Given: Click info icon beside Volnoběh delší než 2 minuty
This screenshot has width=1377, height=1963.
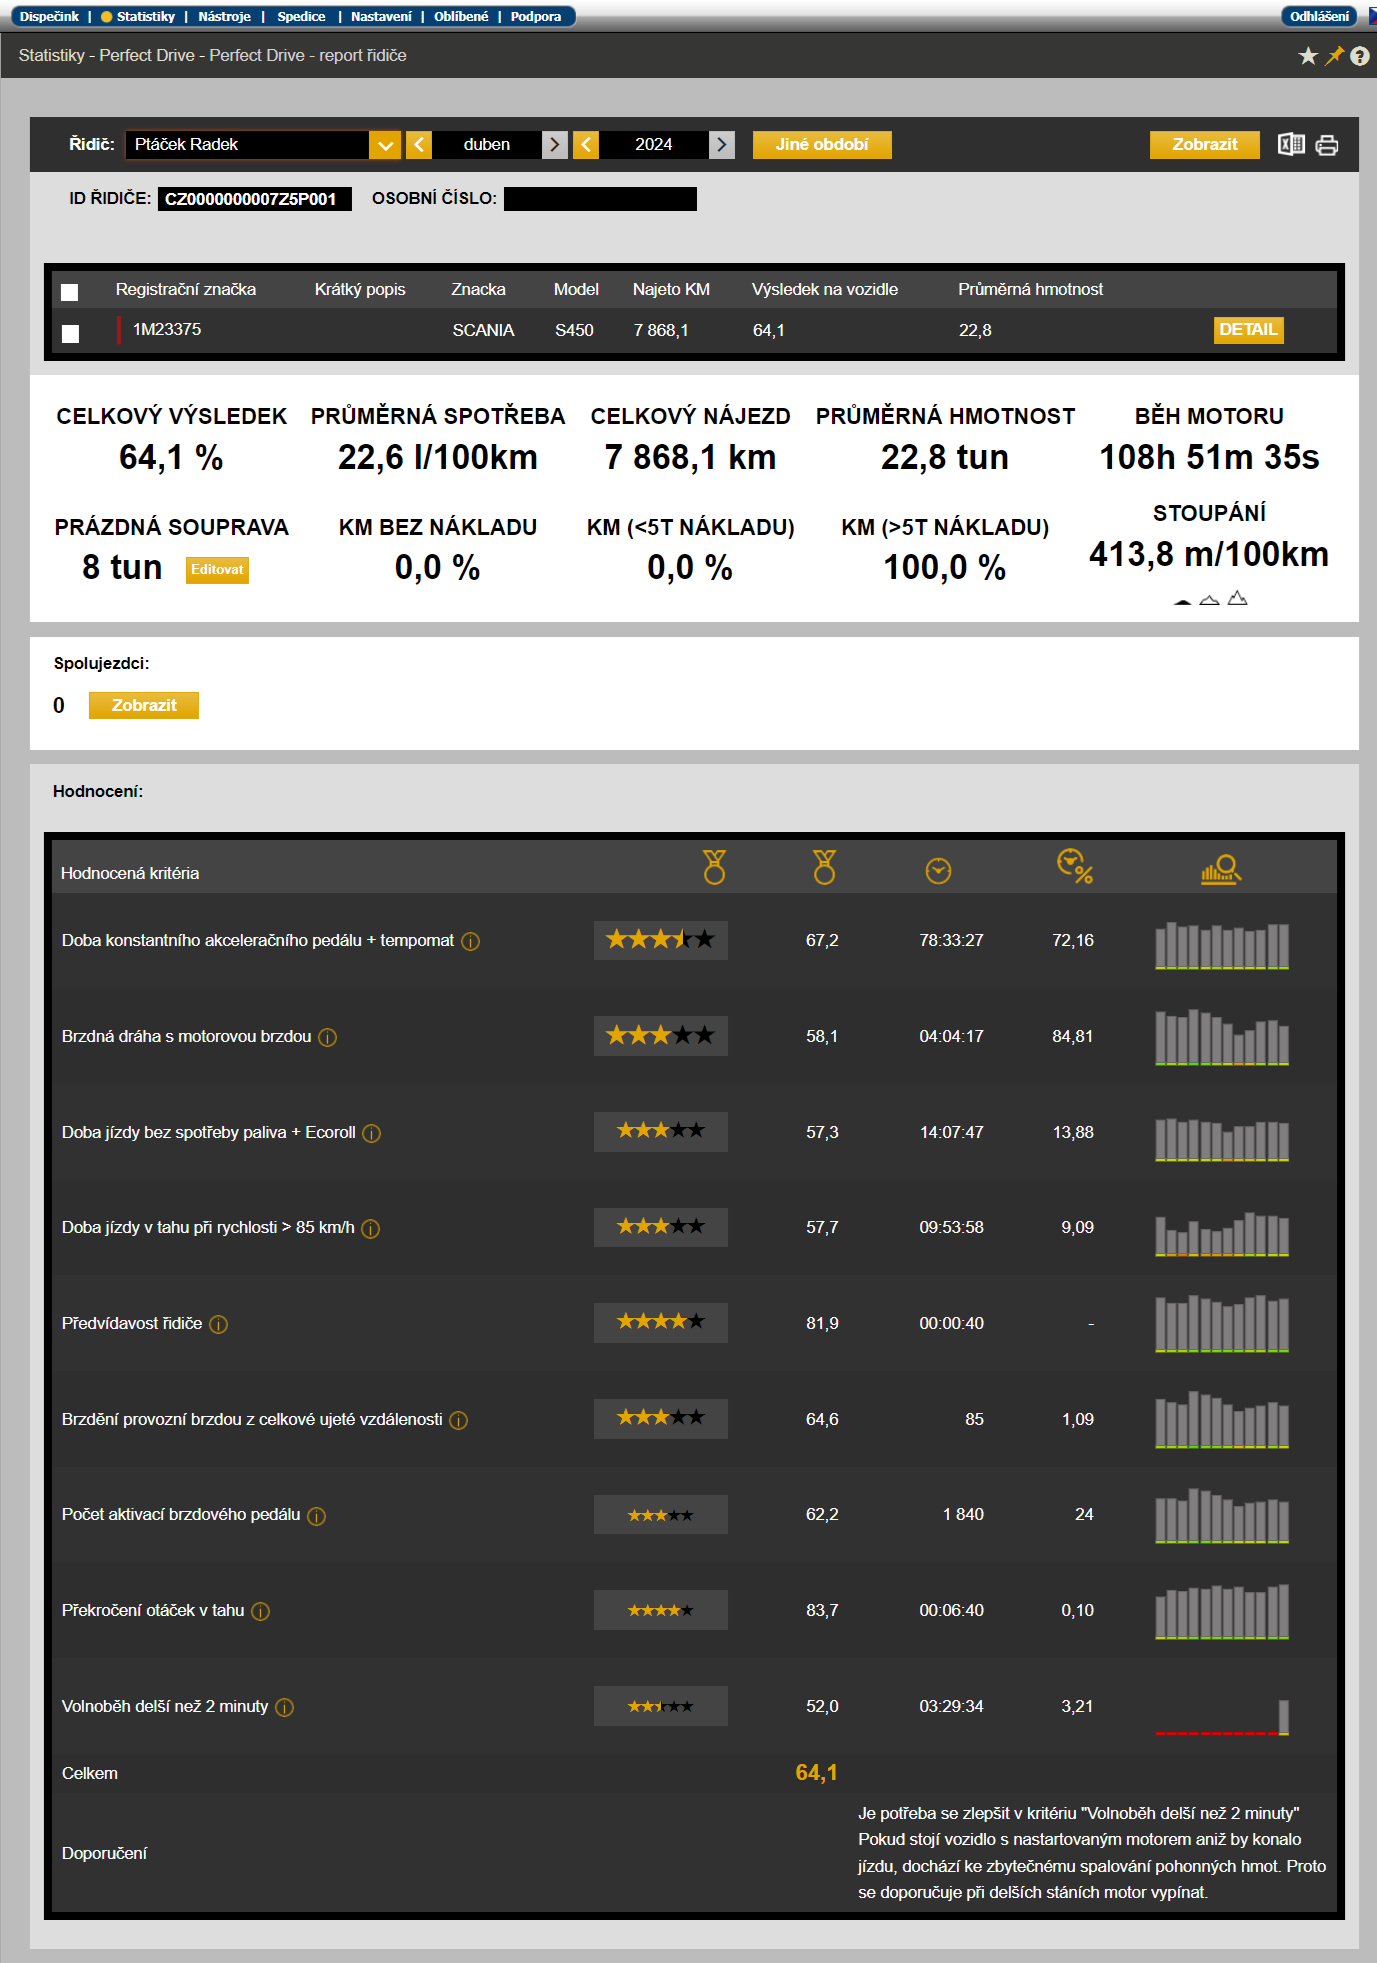Looking at the screenshot, I should tap(285, 1707).
